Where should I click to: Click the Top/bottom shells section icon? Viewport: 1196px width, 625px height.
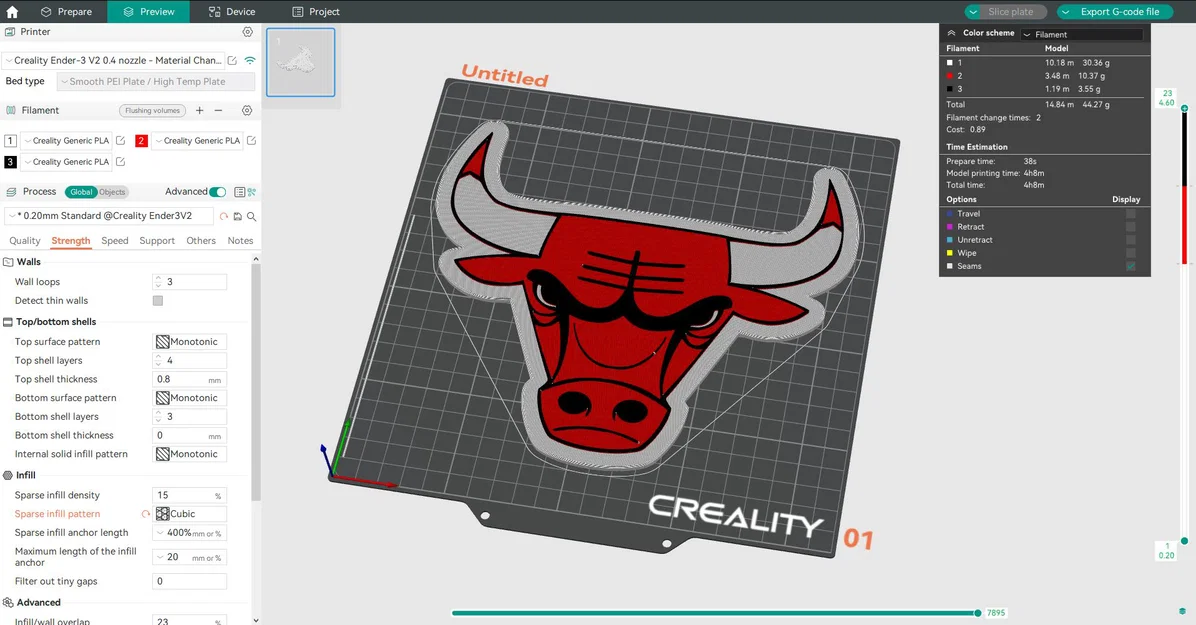pos(8,322)
